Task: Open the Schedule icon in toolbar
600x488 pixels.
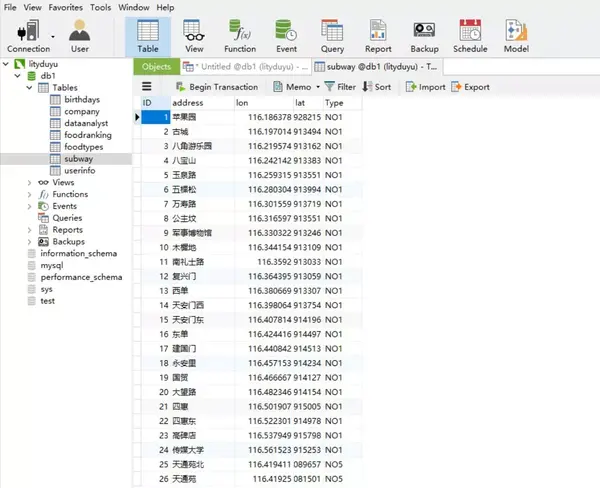Action: click(470, 36)
